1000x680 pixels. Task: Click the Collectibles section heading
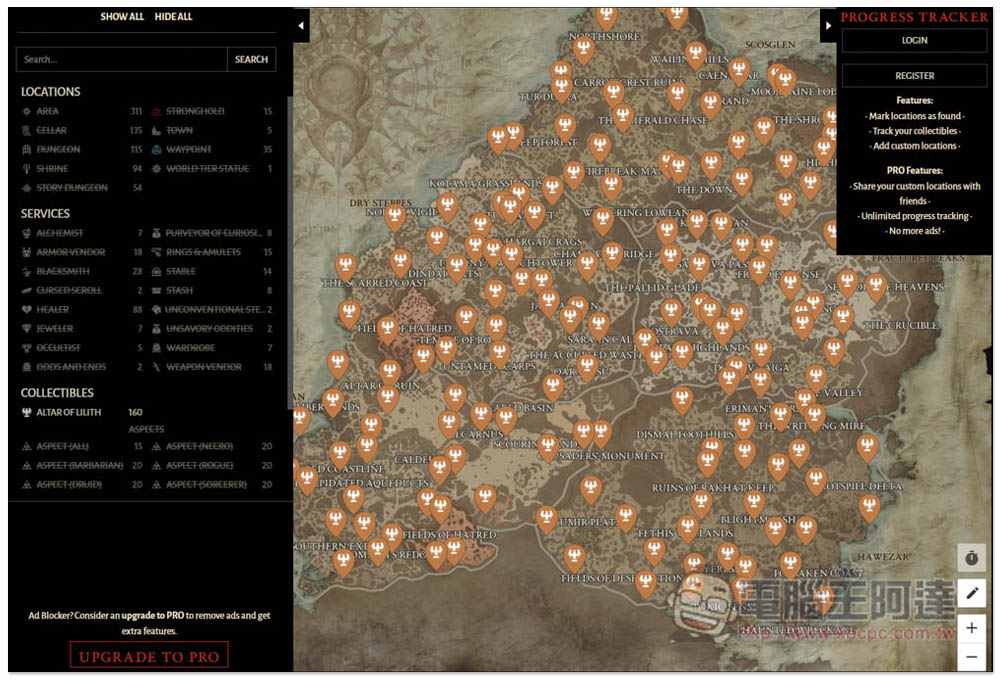point(57,393)
